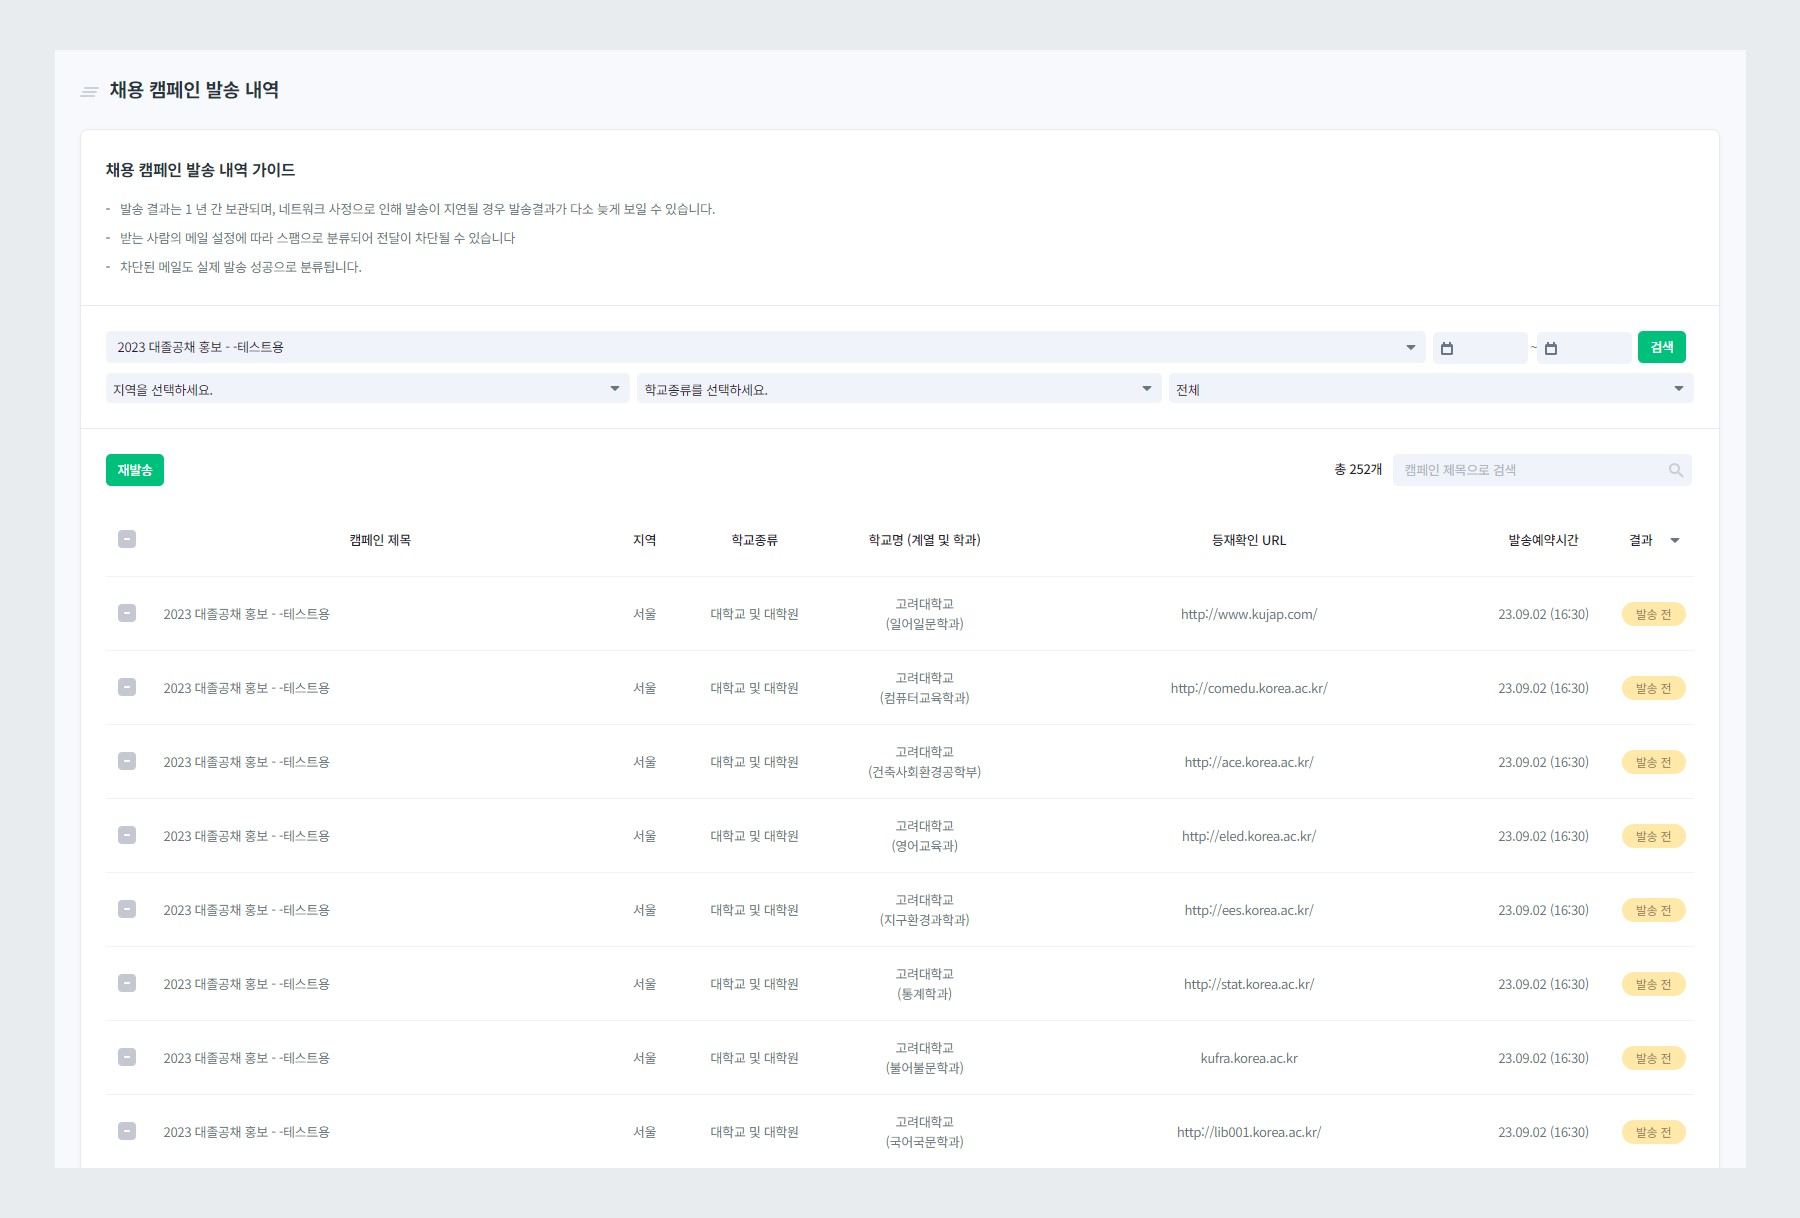Click 고려대학교 (불어불문학과) school name cell
The image size is (1800, 1218).
[925, 1058]
